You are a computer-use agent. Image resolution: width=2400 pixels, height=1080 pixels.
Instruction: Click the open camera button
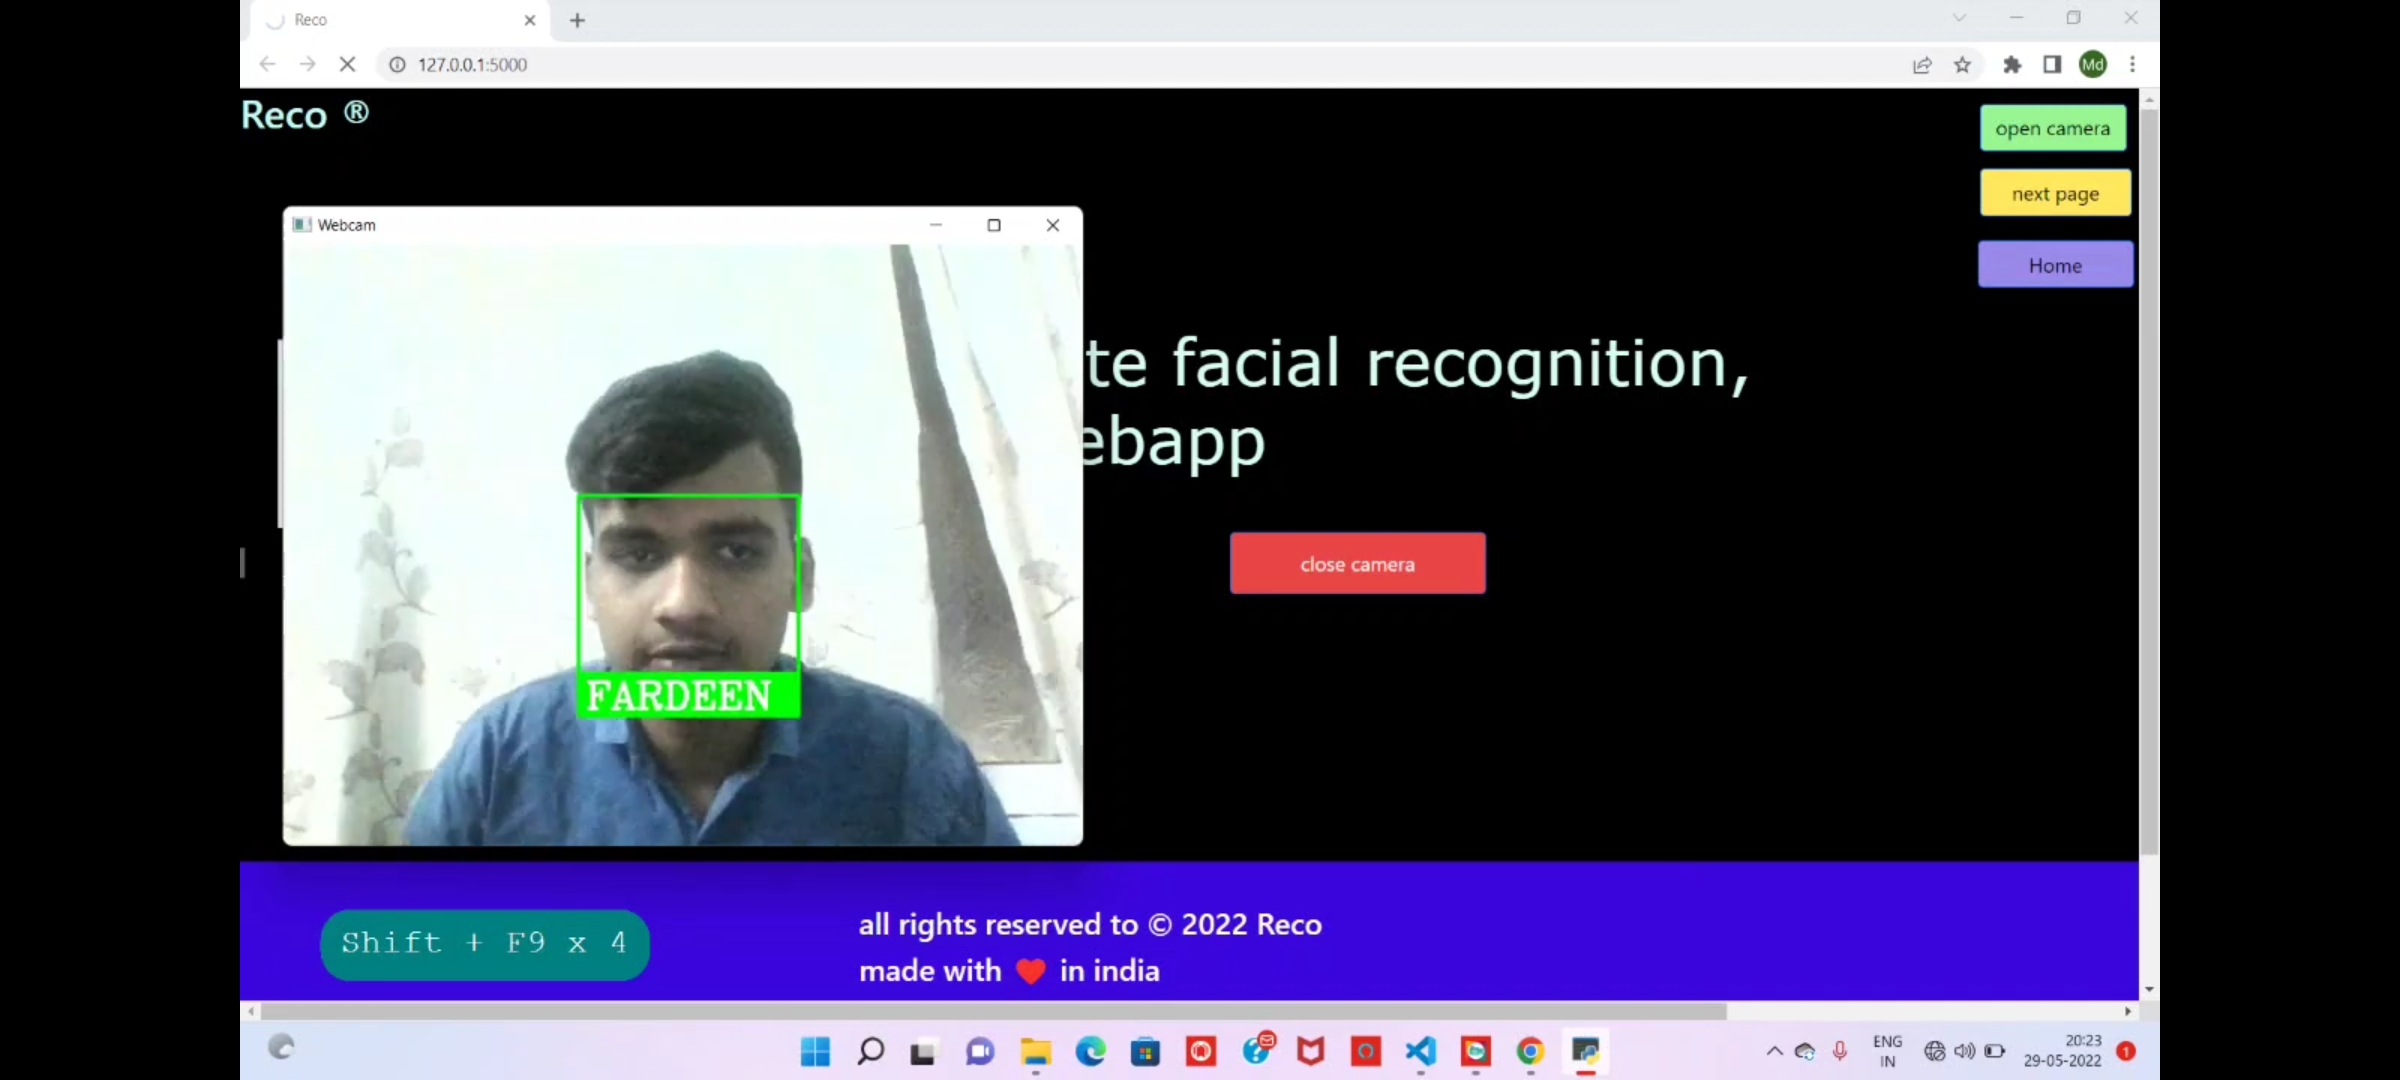click(2052, 128)
